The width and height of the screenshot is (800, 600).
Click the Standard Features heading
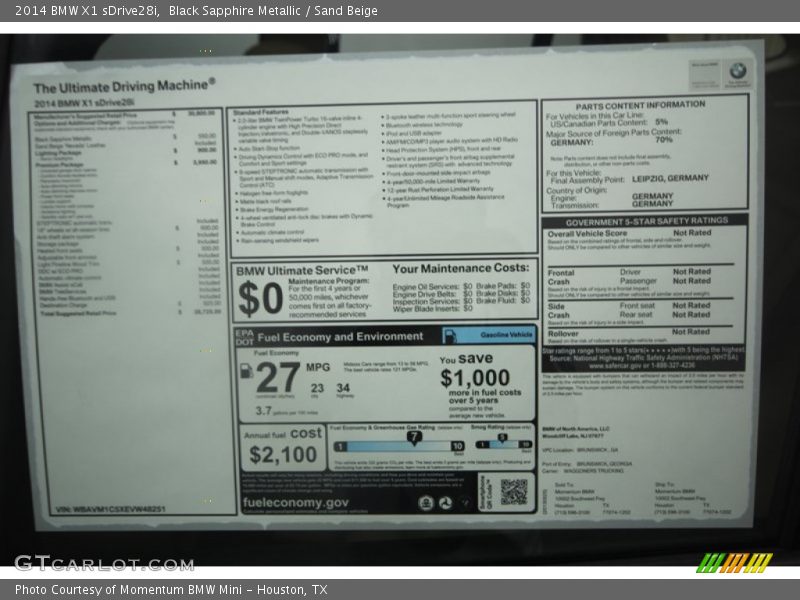coord(260,112)
